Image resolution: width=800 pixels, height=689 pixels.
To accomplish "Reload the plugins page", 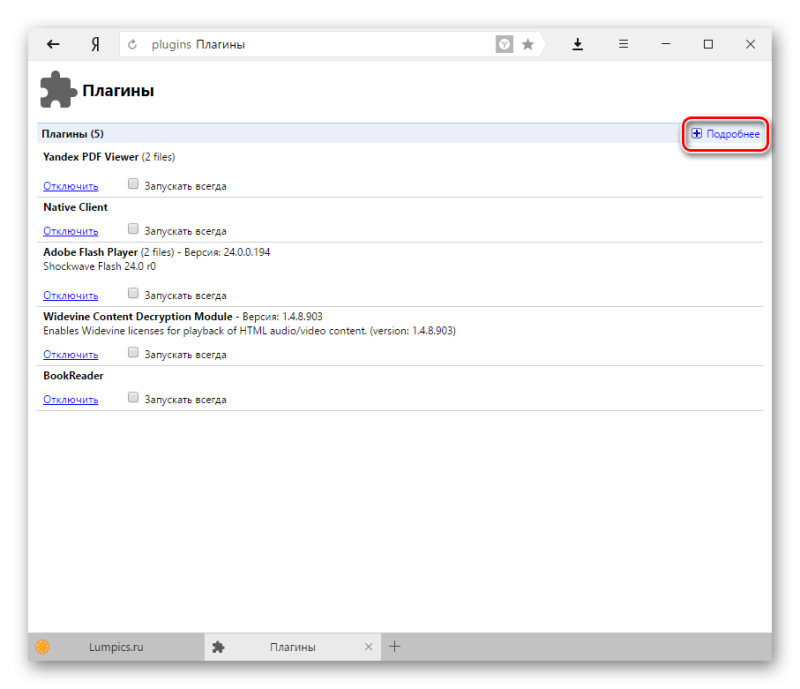I will point(132,44).
